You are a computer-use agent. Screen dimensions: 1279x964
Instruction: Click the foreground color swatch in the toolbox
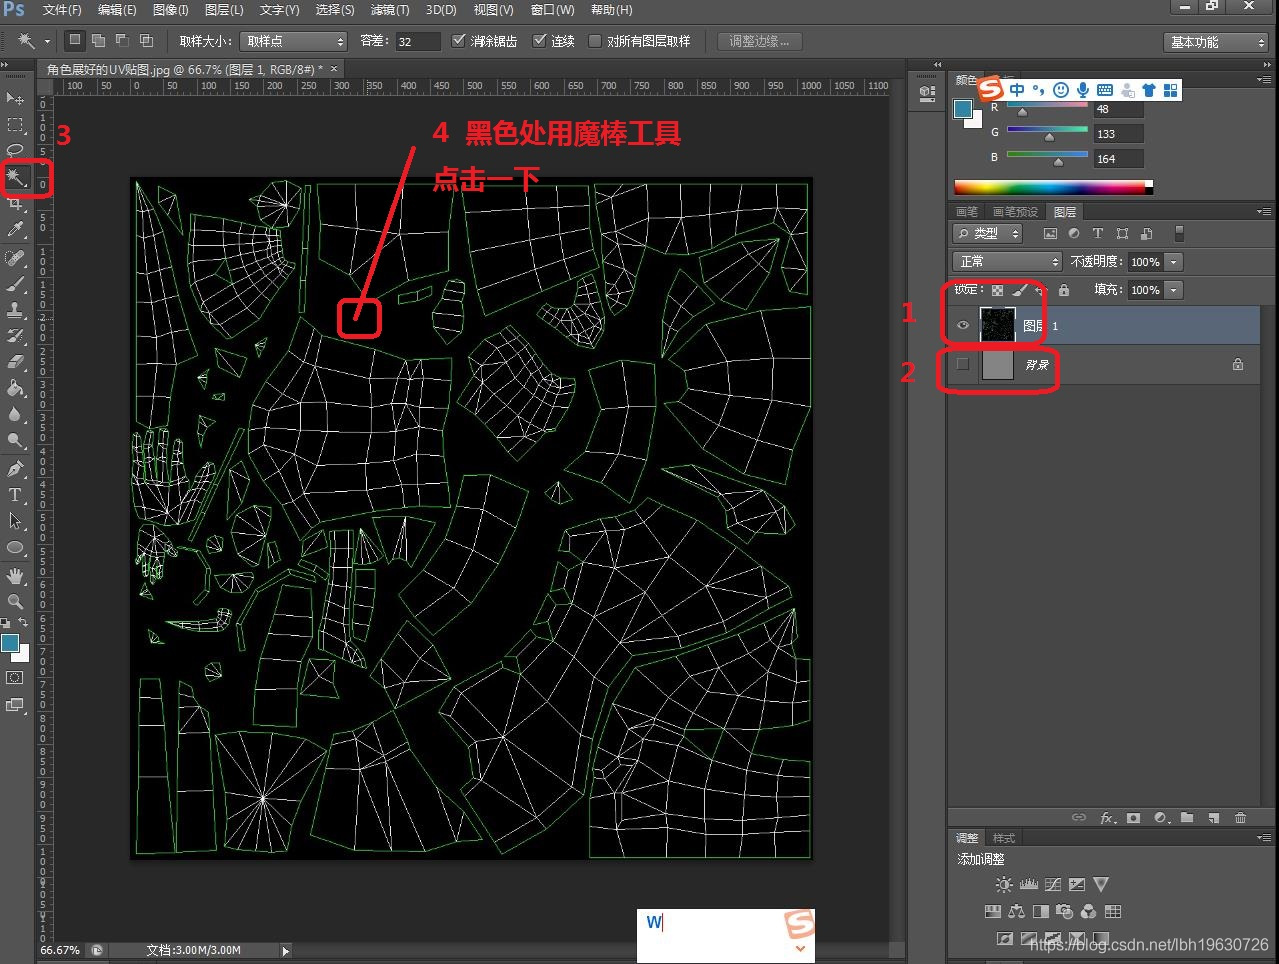(x=11, y=643)
